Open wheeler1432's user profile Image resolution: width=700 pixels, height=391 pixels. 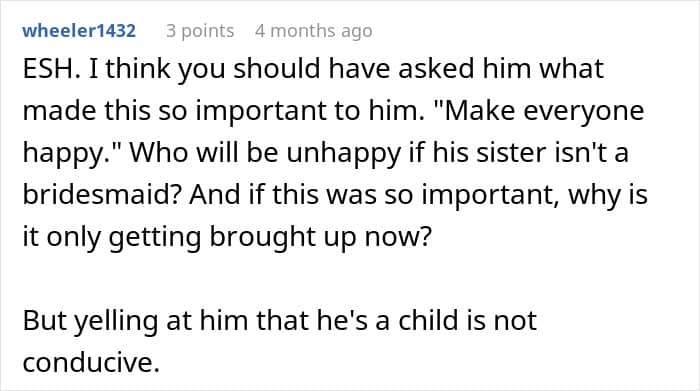point(79,31)
